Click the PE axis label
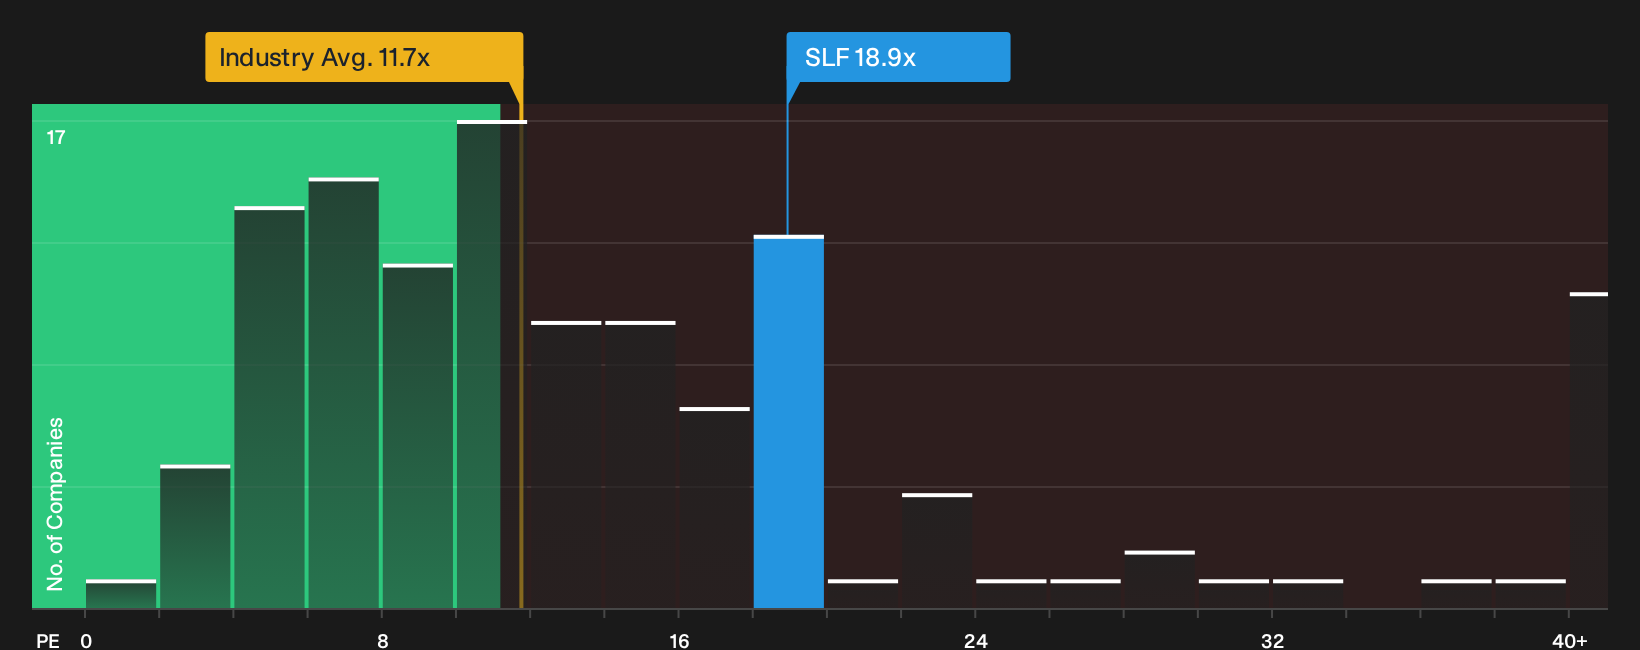Image resolution: width=1640 pixels, height=650 pixels. (x=48, y=641)
